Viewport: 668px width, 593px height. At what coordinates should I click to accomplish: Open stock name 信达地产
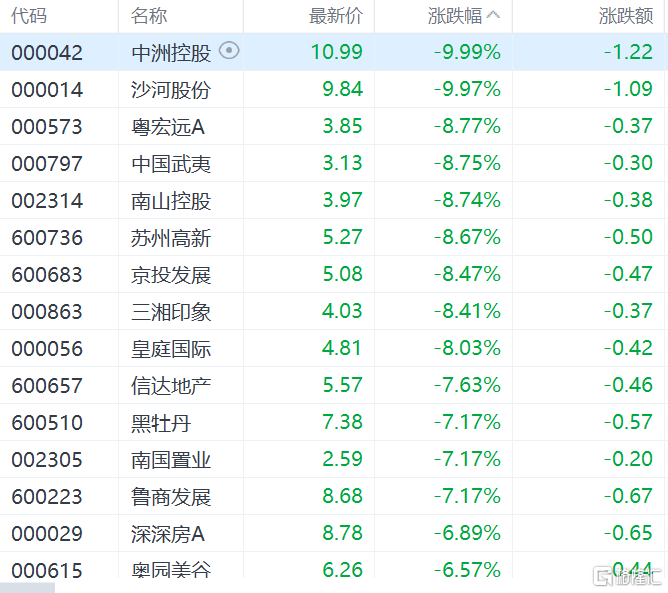[171, 386]
